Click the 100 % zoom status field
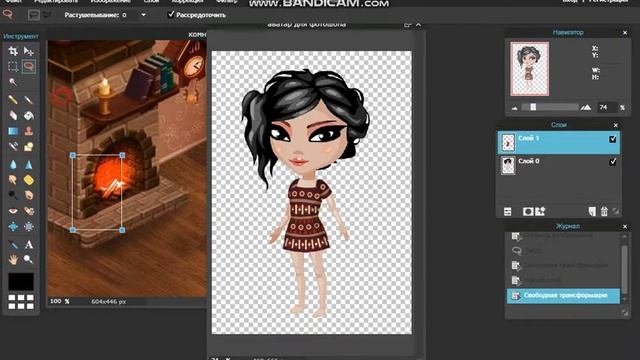The height and width of the screenshot is (360, 640). click(60, 301)
